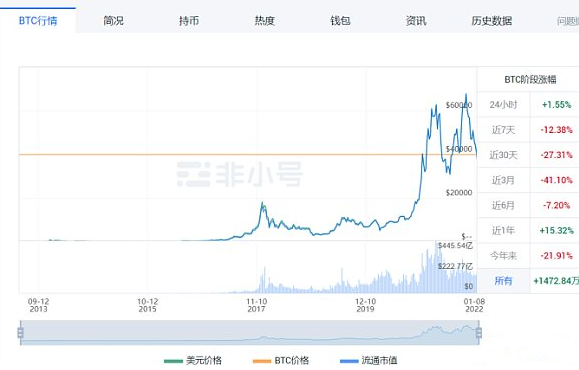The width and height of the screenshot is (579, 370).
Task: Click the $445.54亿 volume axis label
Action: pos(455,246)
